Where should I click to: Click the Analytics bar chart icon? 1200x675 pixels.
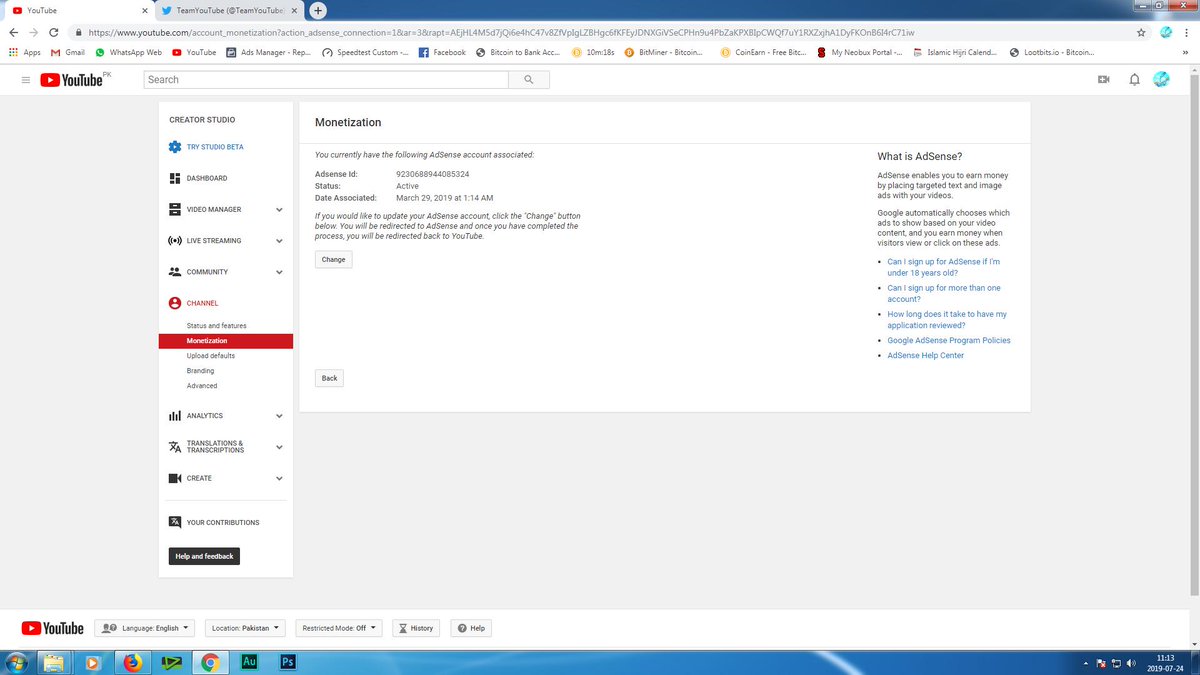175,416
